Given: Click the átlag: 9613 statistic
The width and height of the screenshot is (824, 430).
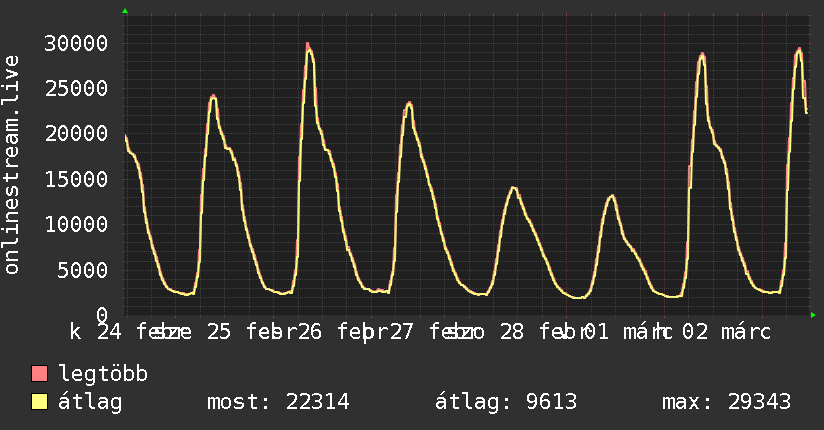Looking at the screenshot, I should click(x=506, y=402).
